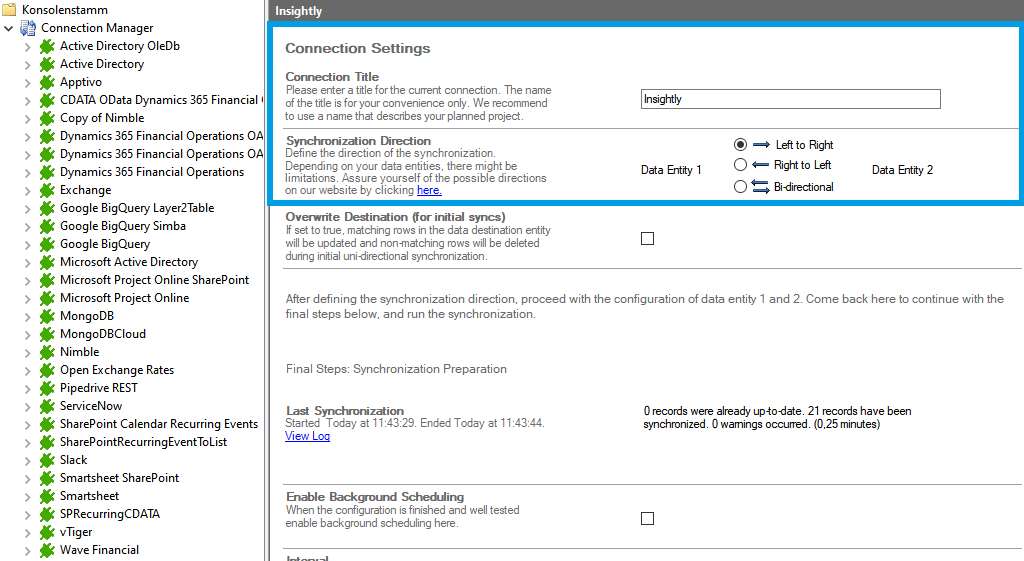Image resolution: width=1024 pixels, height=561 pixels.
Task: Click the Connection Manager node icon
Action: 28,28
